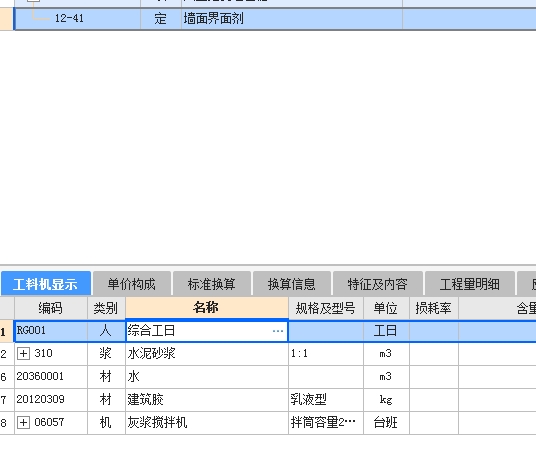
Task: Click the kg unit cell
Action: click(386, 400)
